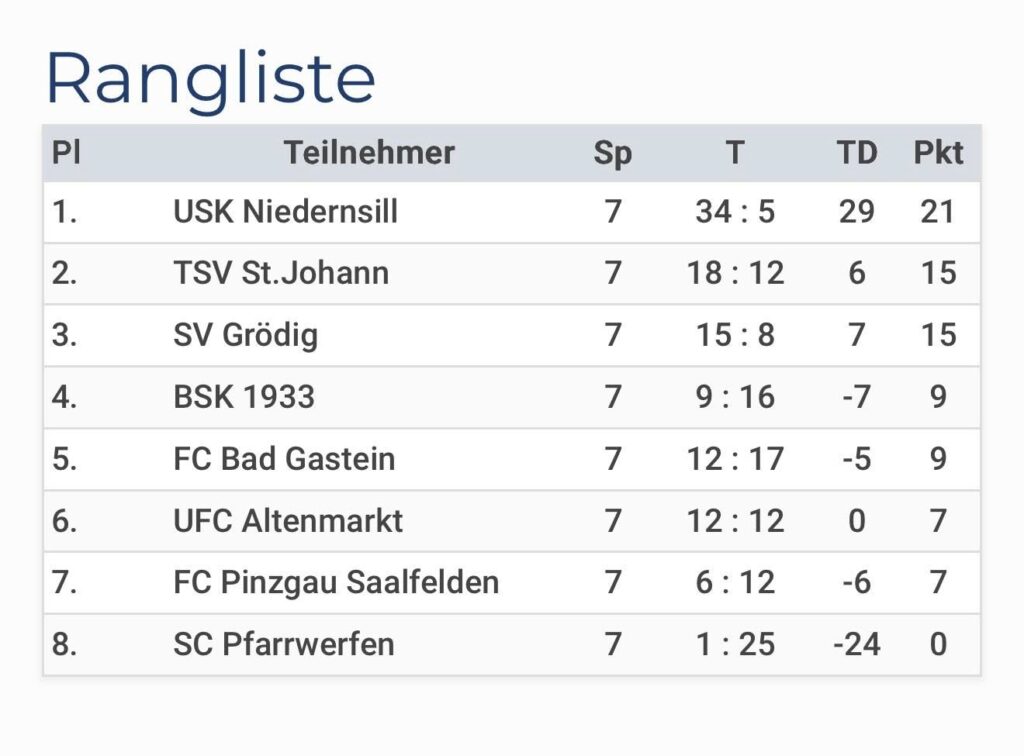Open UFC Altenmarkt team row
Screen dimensions: 1024x756
tap(288, 521)
